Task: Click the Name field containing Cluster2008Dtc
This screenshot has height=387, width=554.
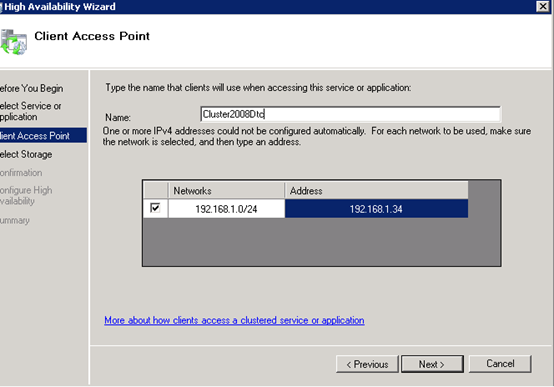Action: 350,114
